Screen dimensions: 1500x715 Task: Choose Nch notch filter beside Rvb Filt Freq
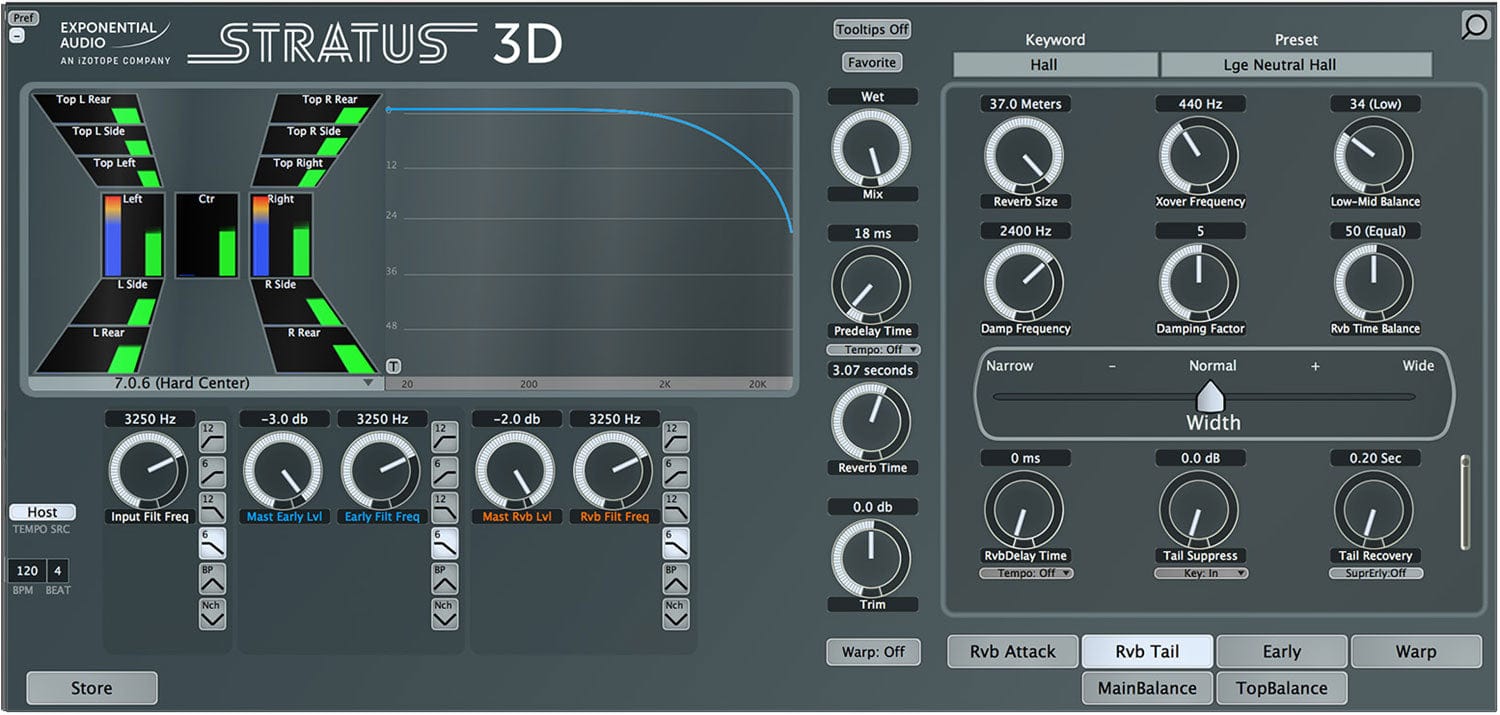tap(677, 613)
